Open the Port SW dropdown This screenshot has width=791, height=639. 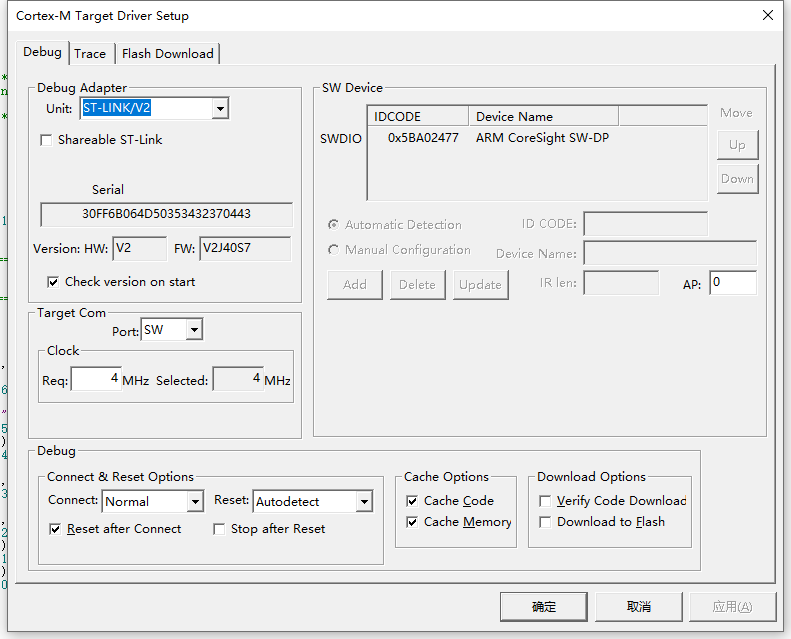pyautogui.click(x=194, y=330)
